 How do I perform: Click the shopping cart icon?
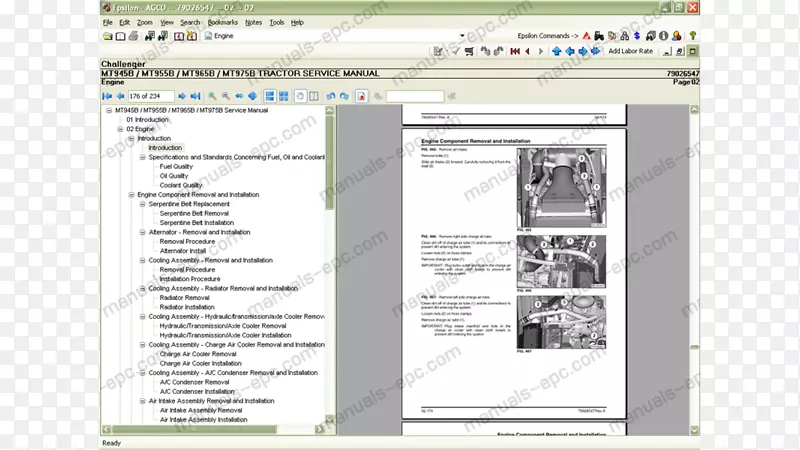click(x=469, y=51)
